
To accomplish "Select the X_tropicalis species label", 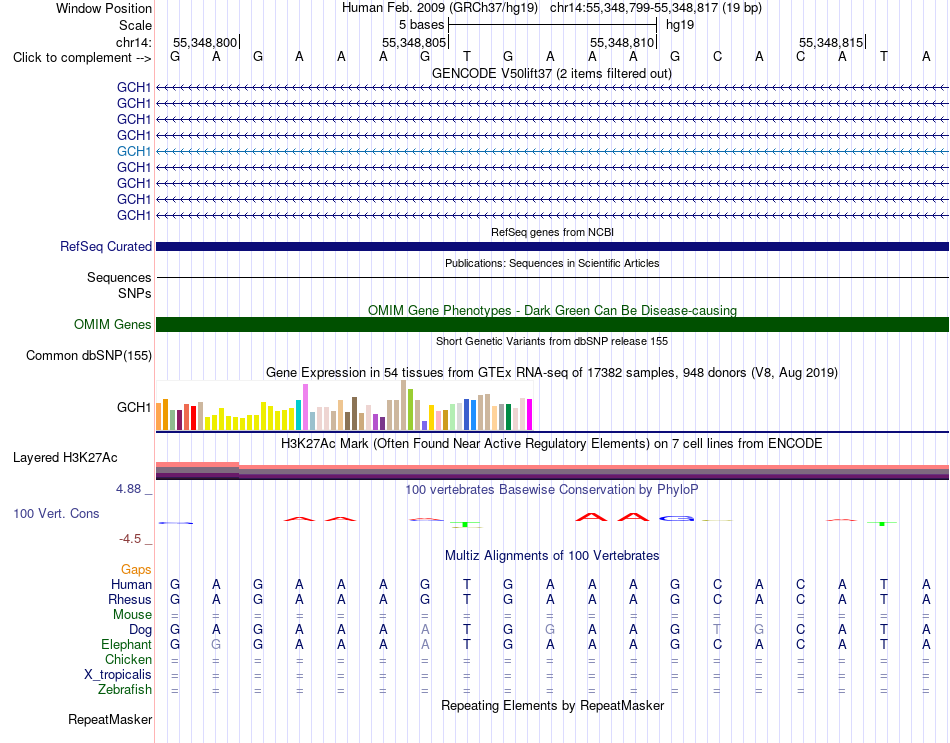I will pyautogui.click(x=118, y=675).
